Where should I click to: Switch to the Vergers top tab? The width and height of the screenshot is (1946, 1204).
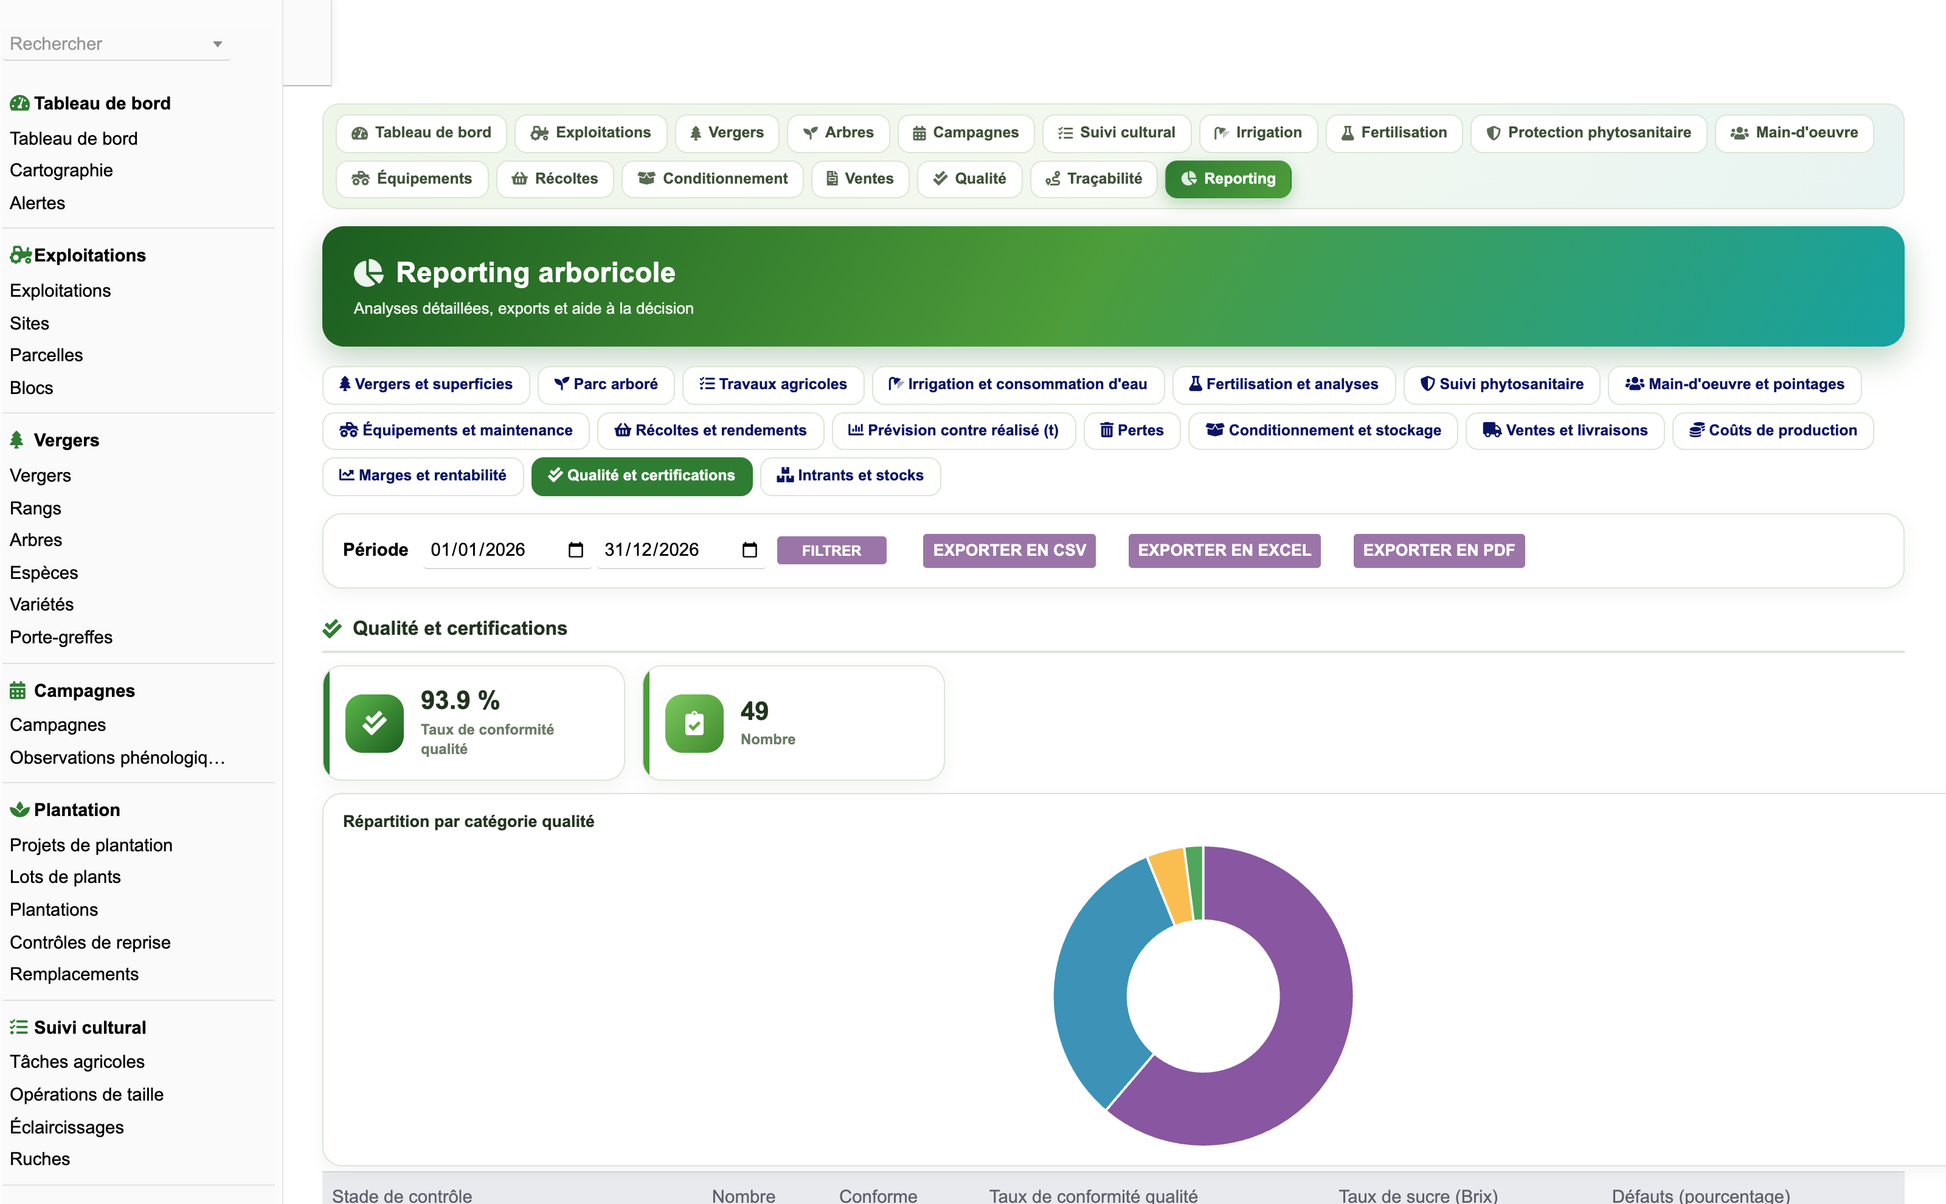tap(726, 133)
